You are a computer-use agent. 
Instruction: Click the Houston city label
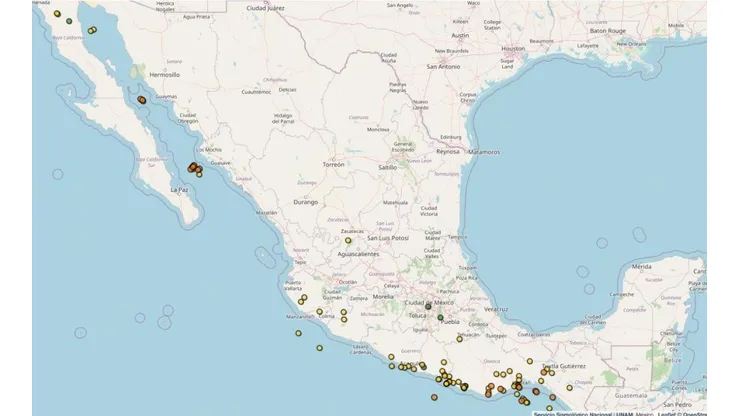[513, 49]
